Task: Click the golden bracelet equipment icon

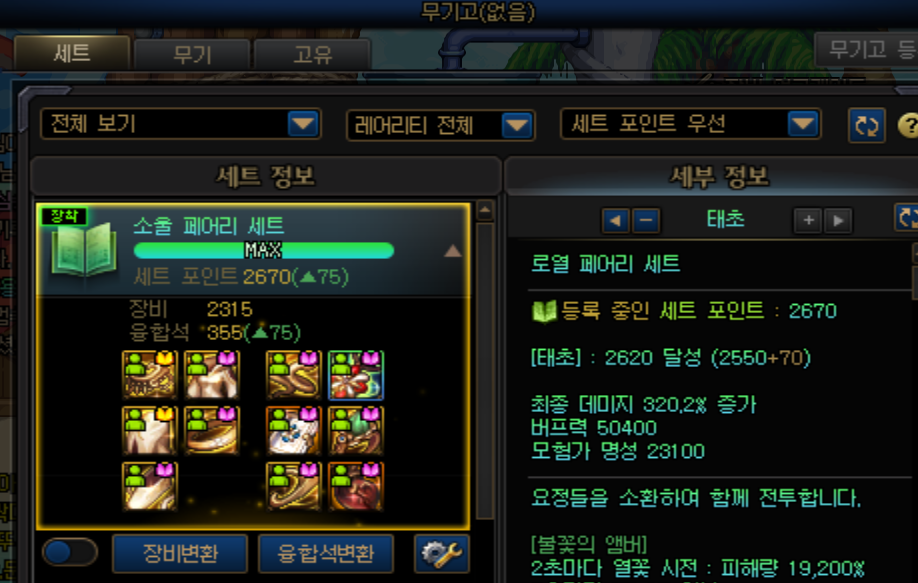Action: (211, 431)
